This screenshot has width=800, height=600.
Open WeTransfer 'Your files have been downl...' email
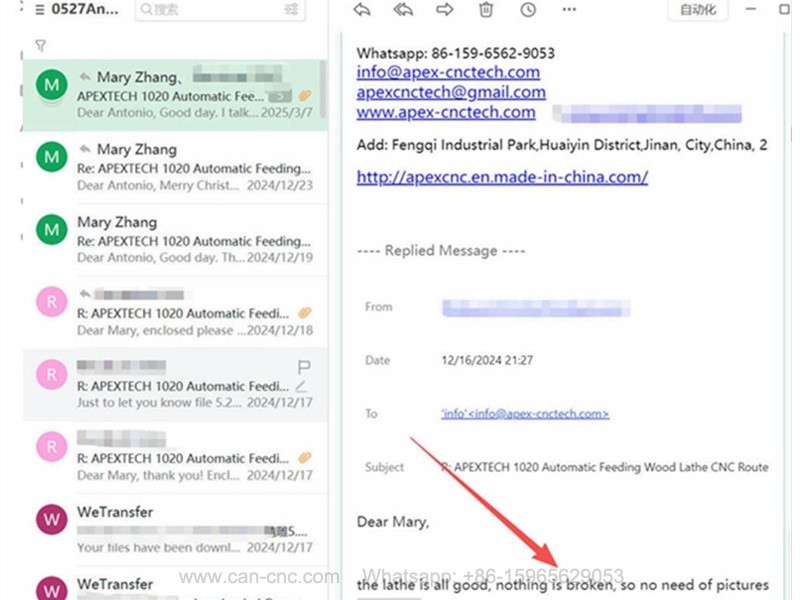tap(175, 530)
